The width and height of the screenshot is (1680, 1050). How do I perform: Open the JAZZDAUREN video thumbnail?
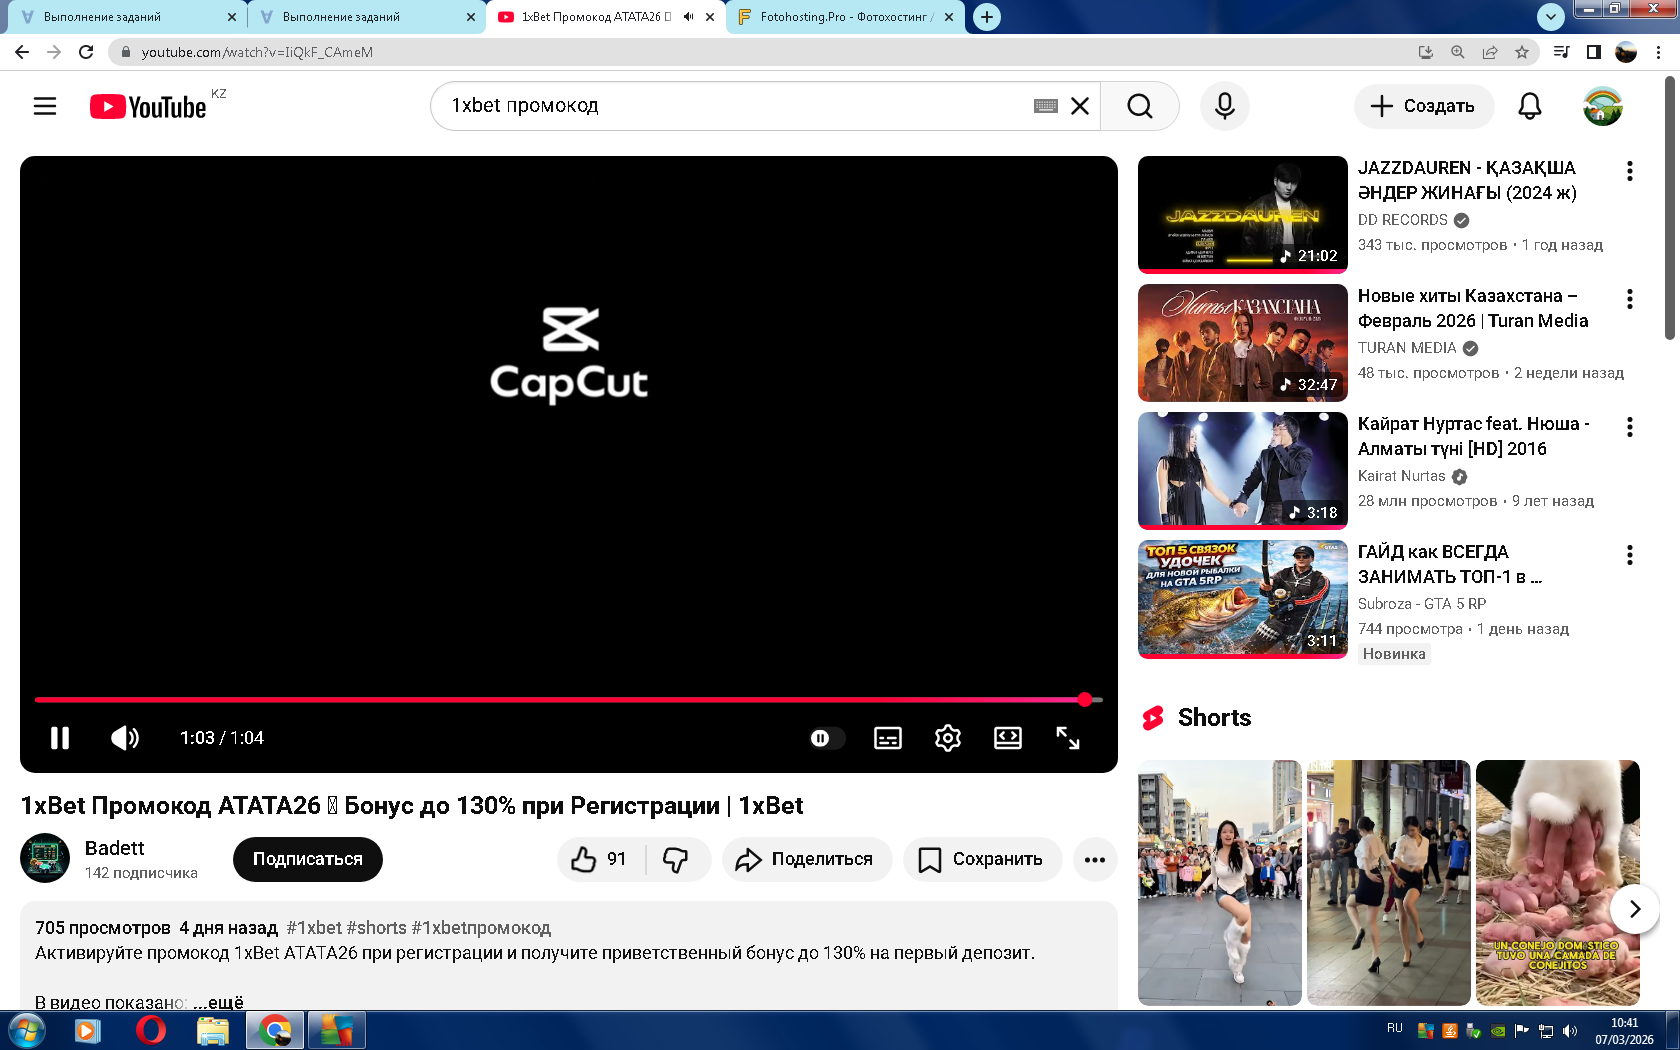pyautogui.click(x=1243, y=215)
